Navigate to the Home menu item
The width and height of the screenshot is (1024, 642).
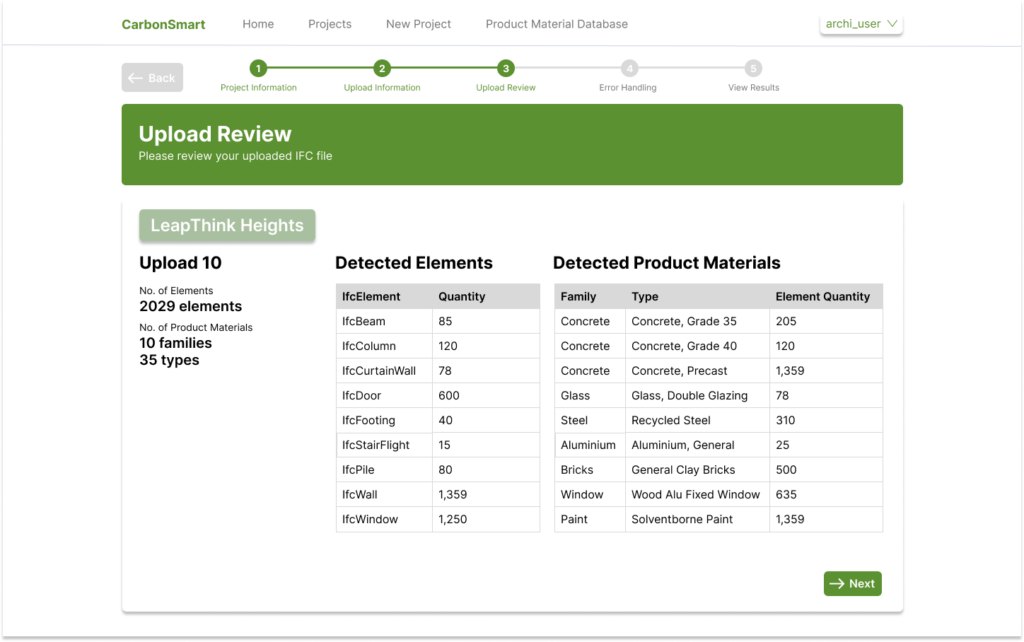pyautogui.click(x=258, y=23)
